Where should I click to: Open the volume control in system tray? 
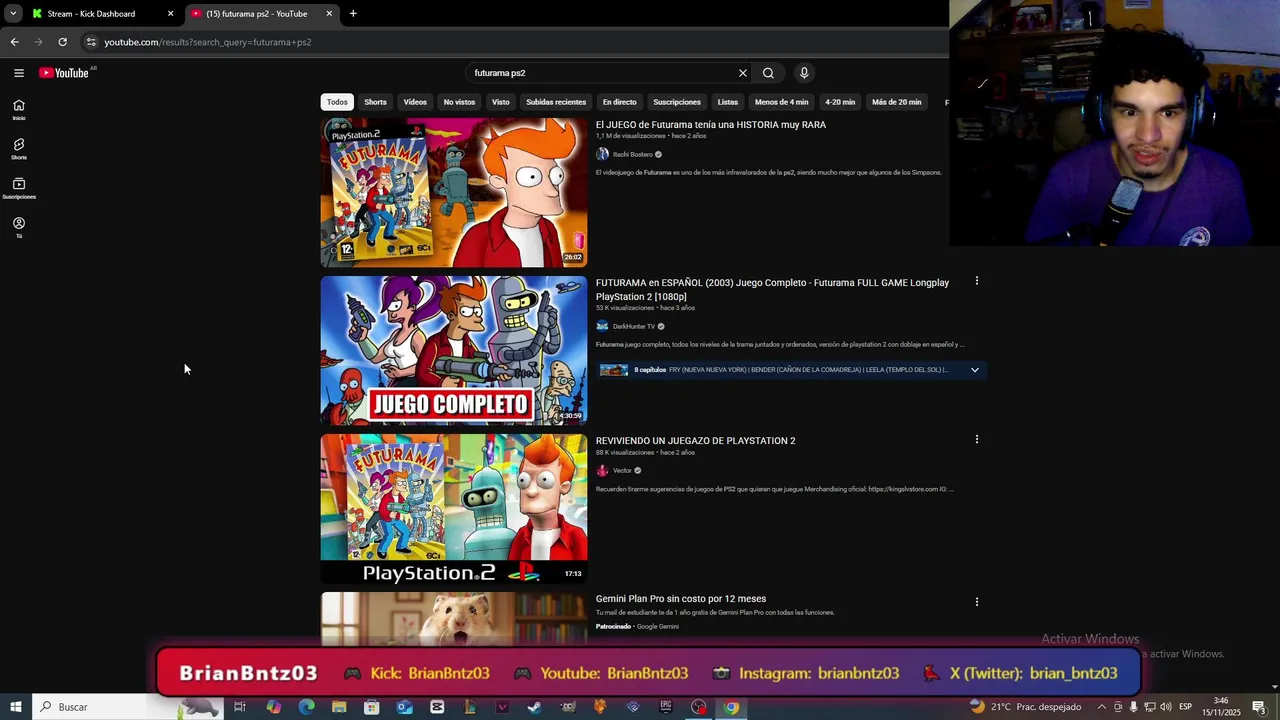(1166, 707)
